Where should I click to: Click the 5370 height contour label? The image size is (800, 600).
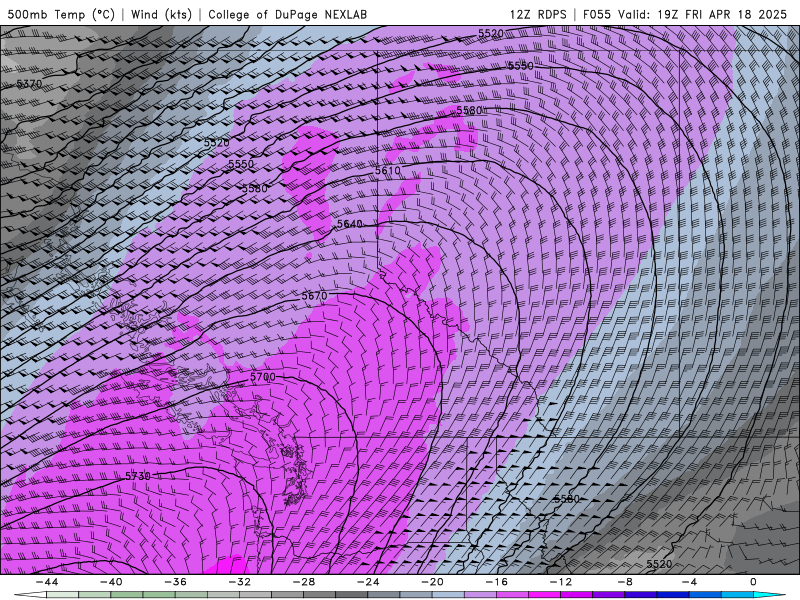(x=30, y=83)
